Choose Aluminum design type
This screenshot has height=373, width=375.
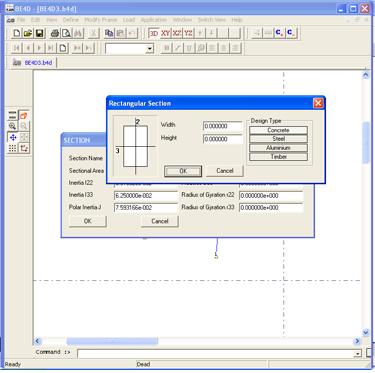278,148
